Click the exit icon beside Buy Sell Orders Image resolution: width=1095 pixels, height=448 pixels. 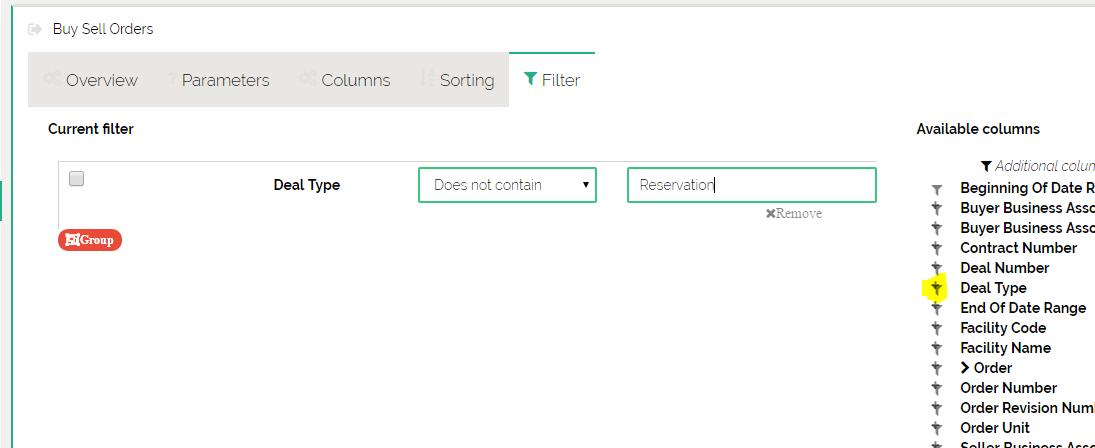tap(35, 30)
